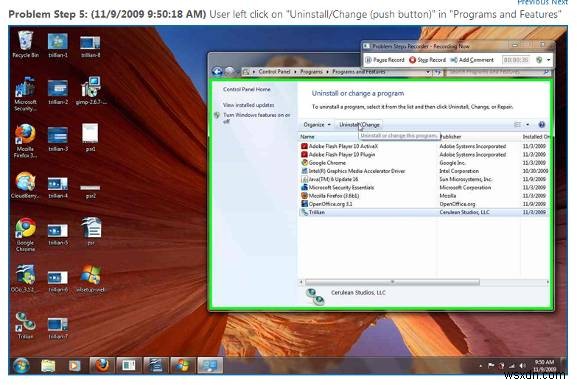
Task: Open the trillian-5 desktop file
Action: pyautogui.click(x=58, y=234)
